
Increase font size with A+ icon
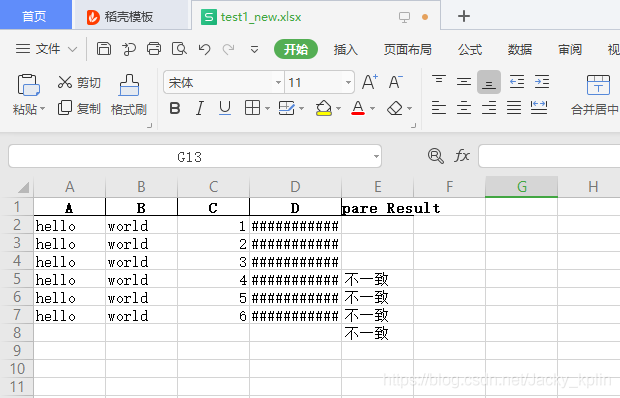(370, 82)
